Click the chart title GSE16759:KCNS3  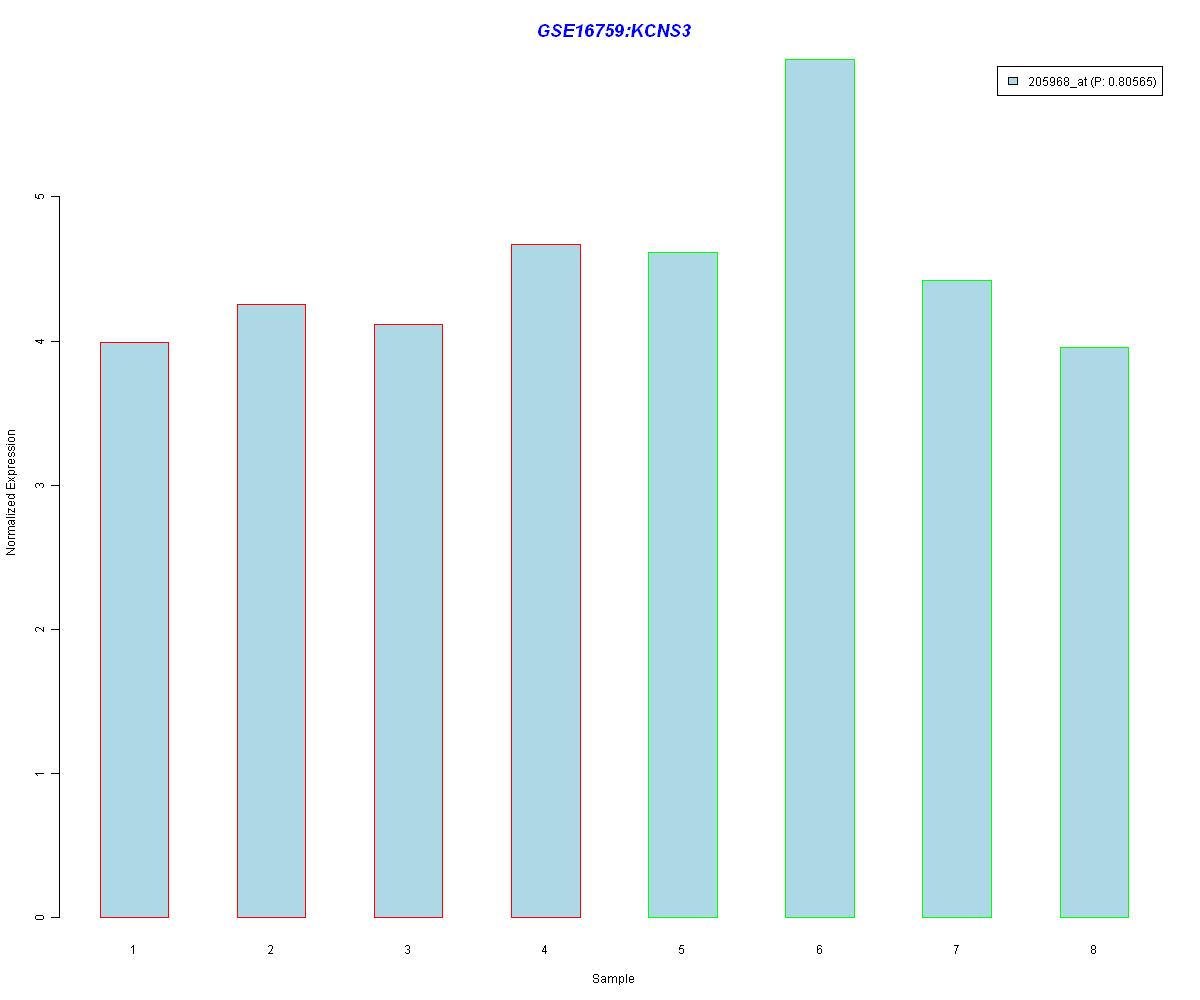click(614, 31)
